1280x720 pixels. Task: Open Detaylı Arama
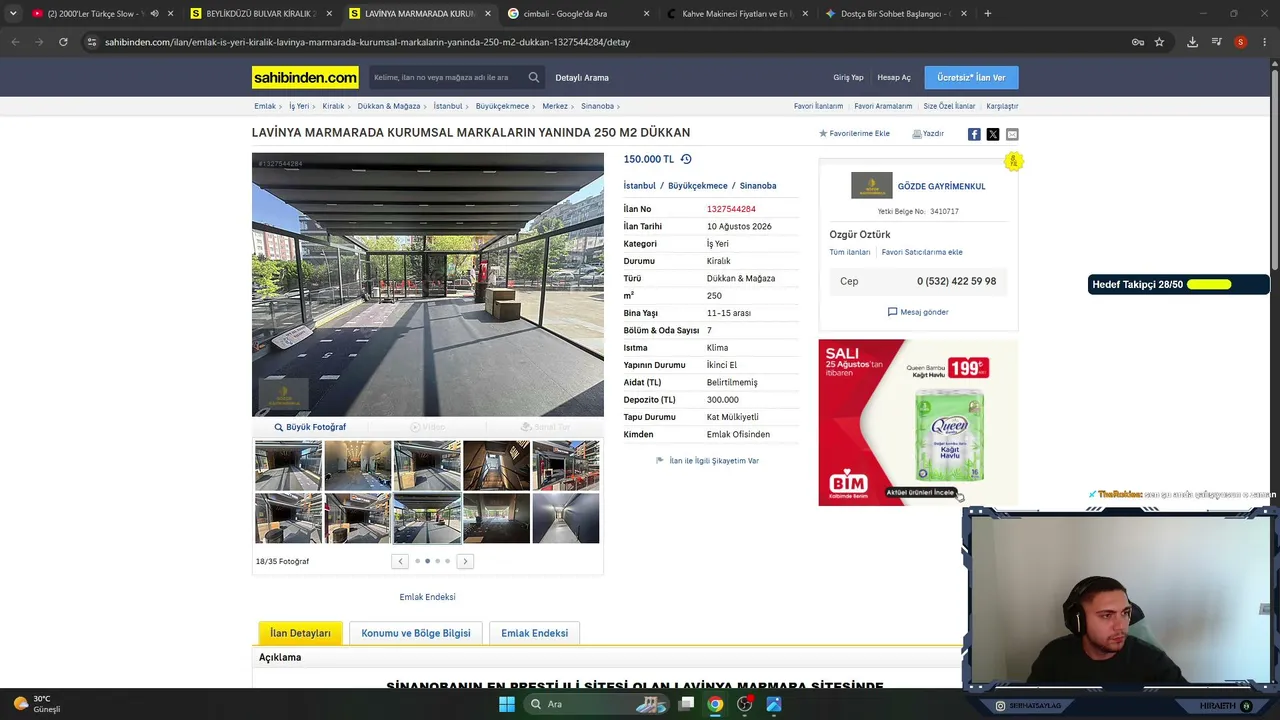(x=582, y=78)
